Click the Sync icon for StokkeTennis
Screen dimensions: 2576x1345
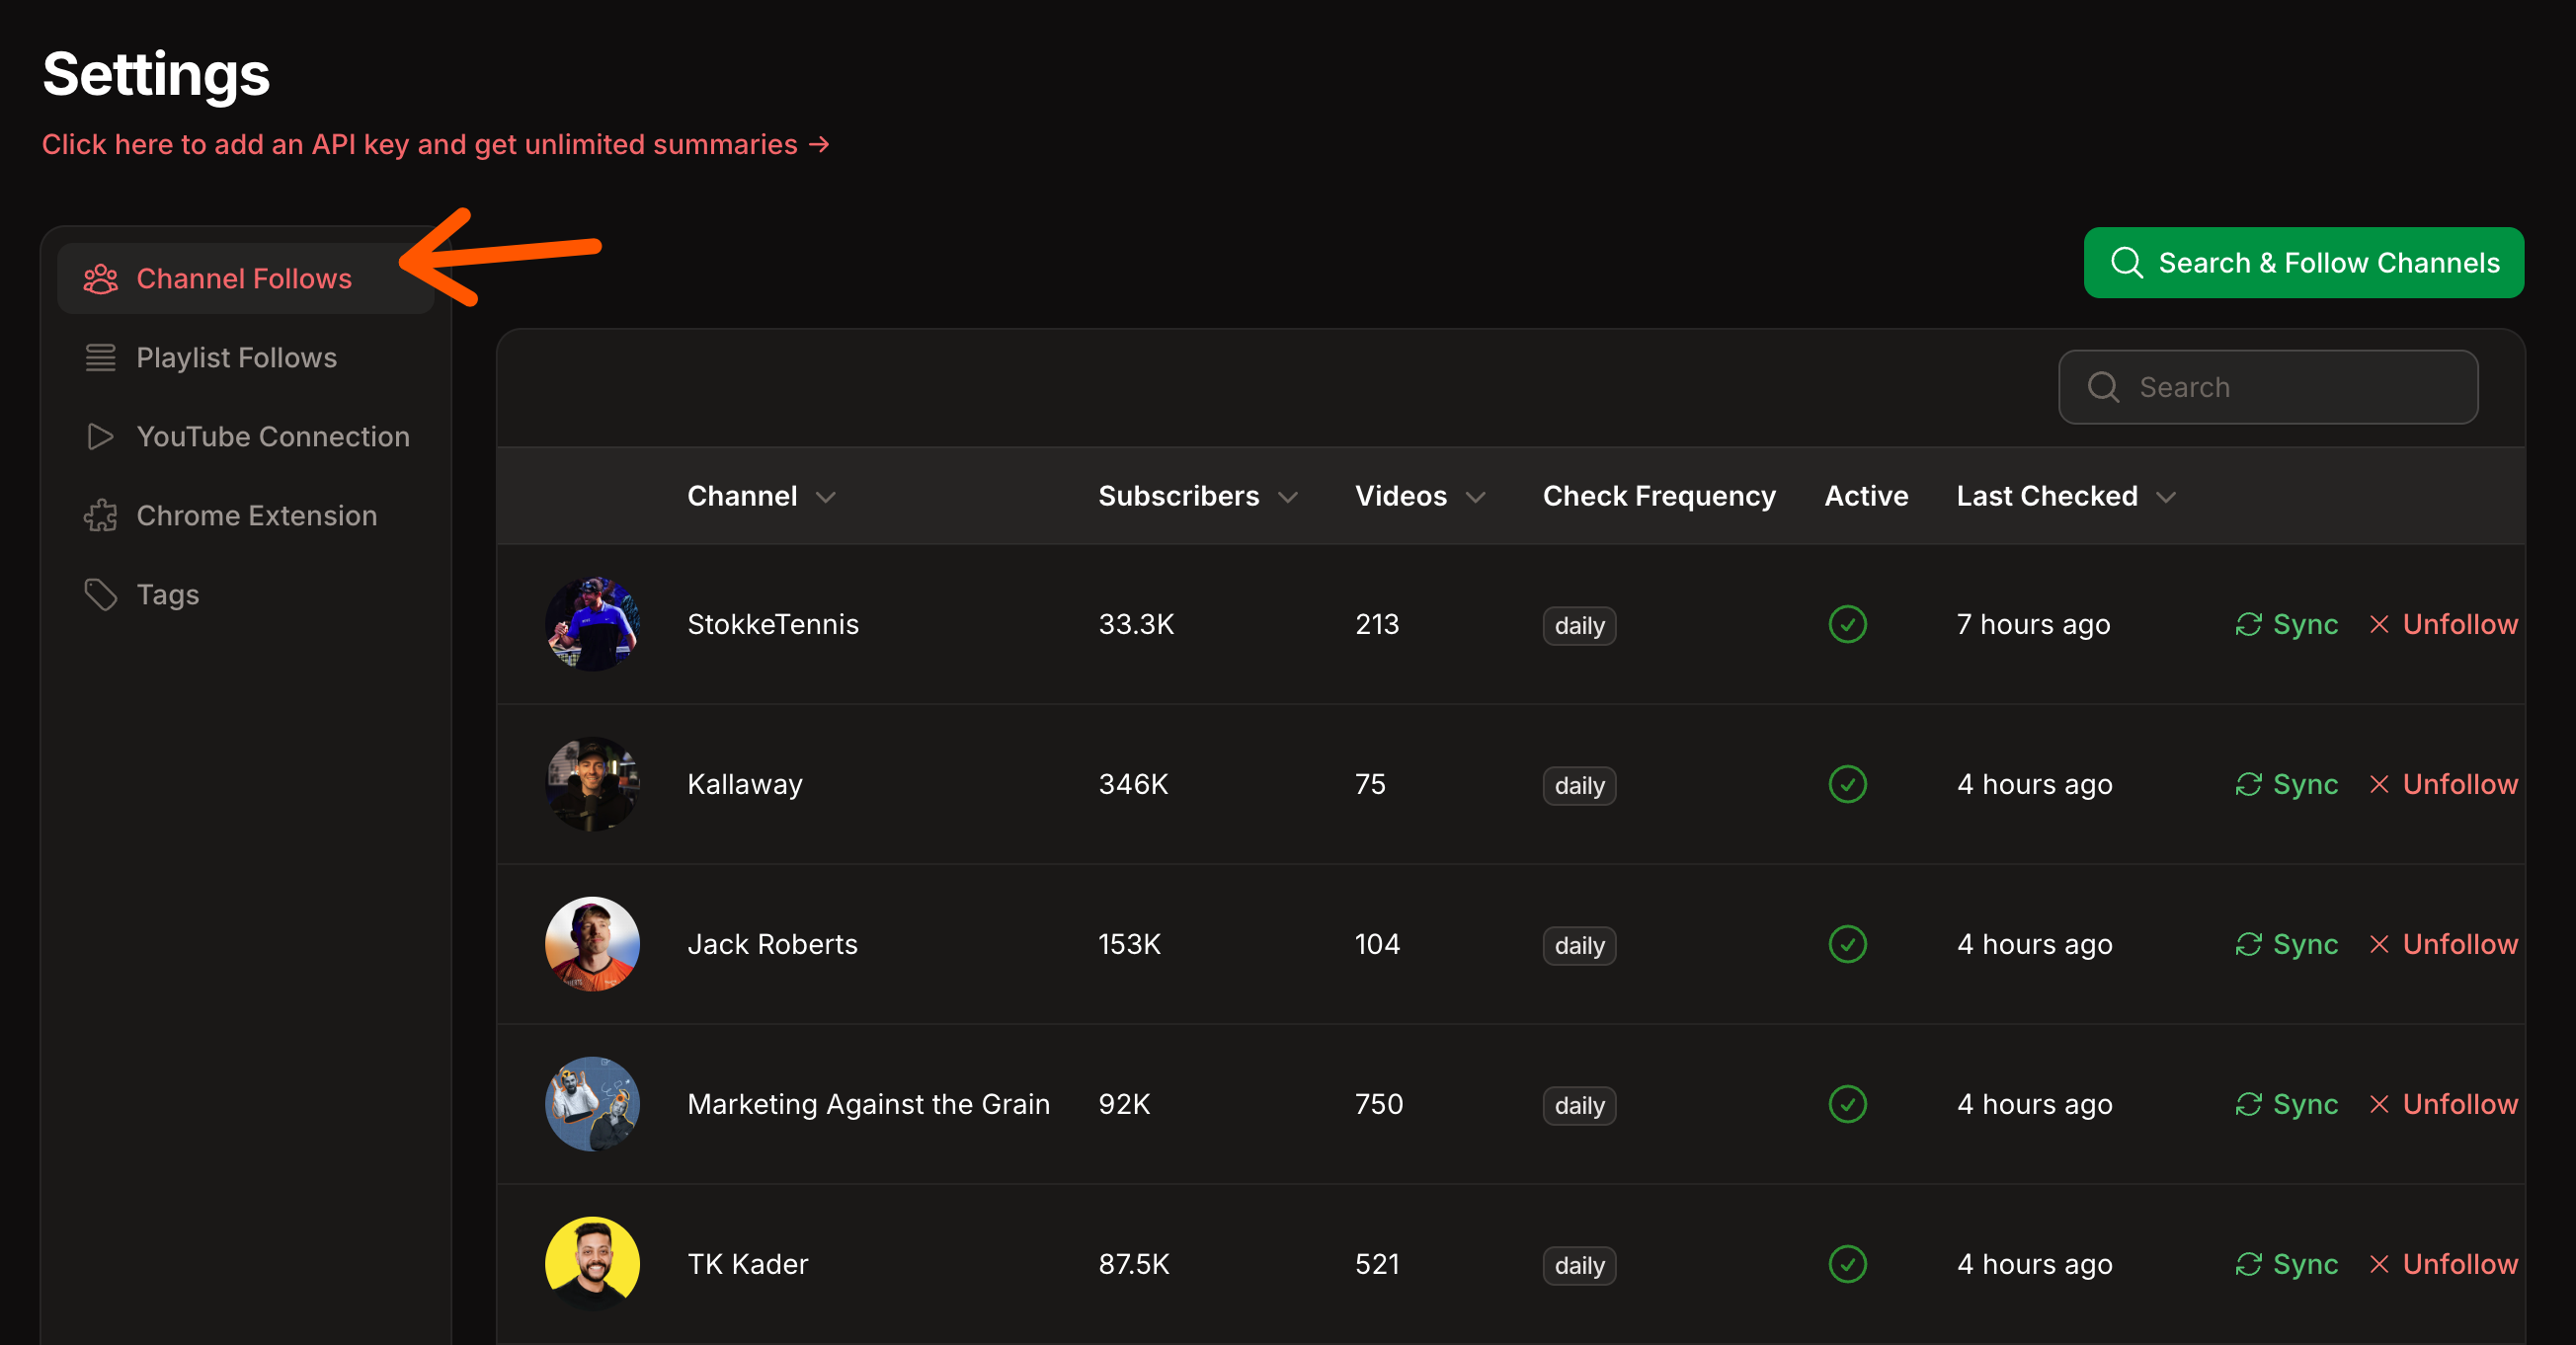[2248, 625]
